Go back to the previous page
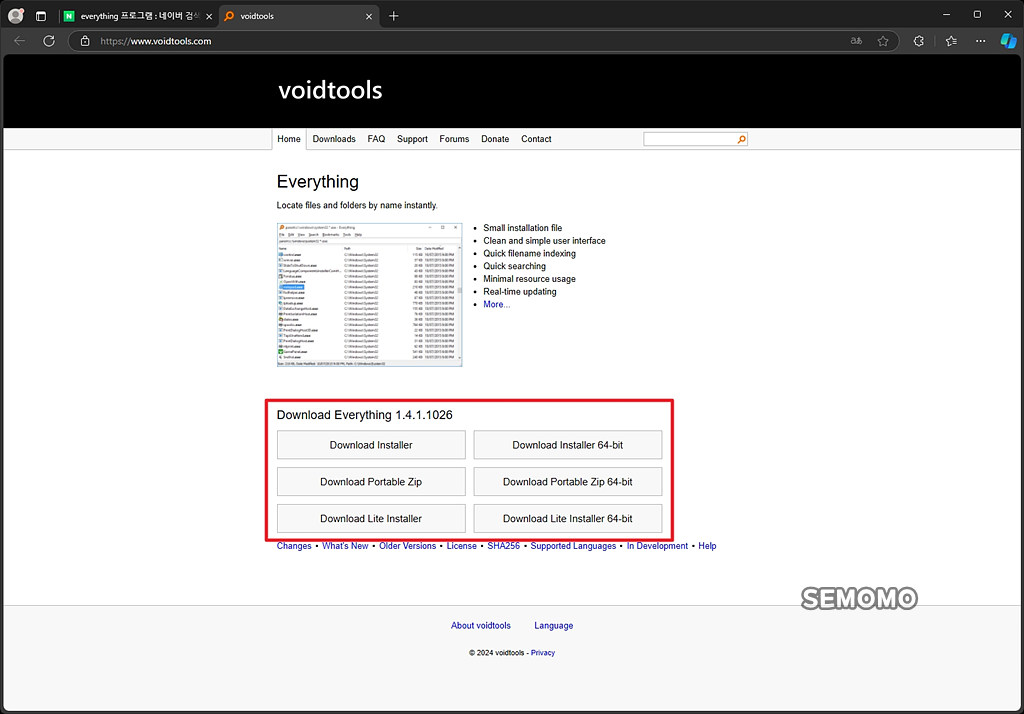Screen dimensions: 1024x714 coord(20,41)
